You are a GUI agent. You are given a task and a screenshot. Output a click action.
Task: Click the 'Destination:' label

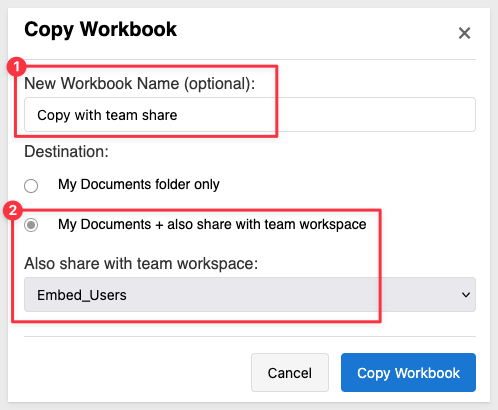point(66,151)
